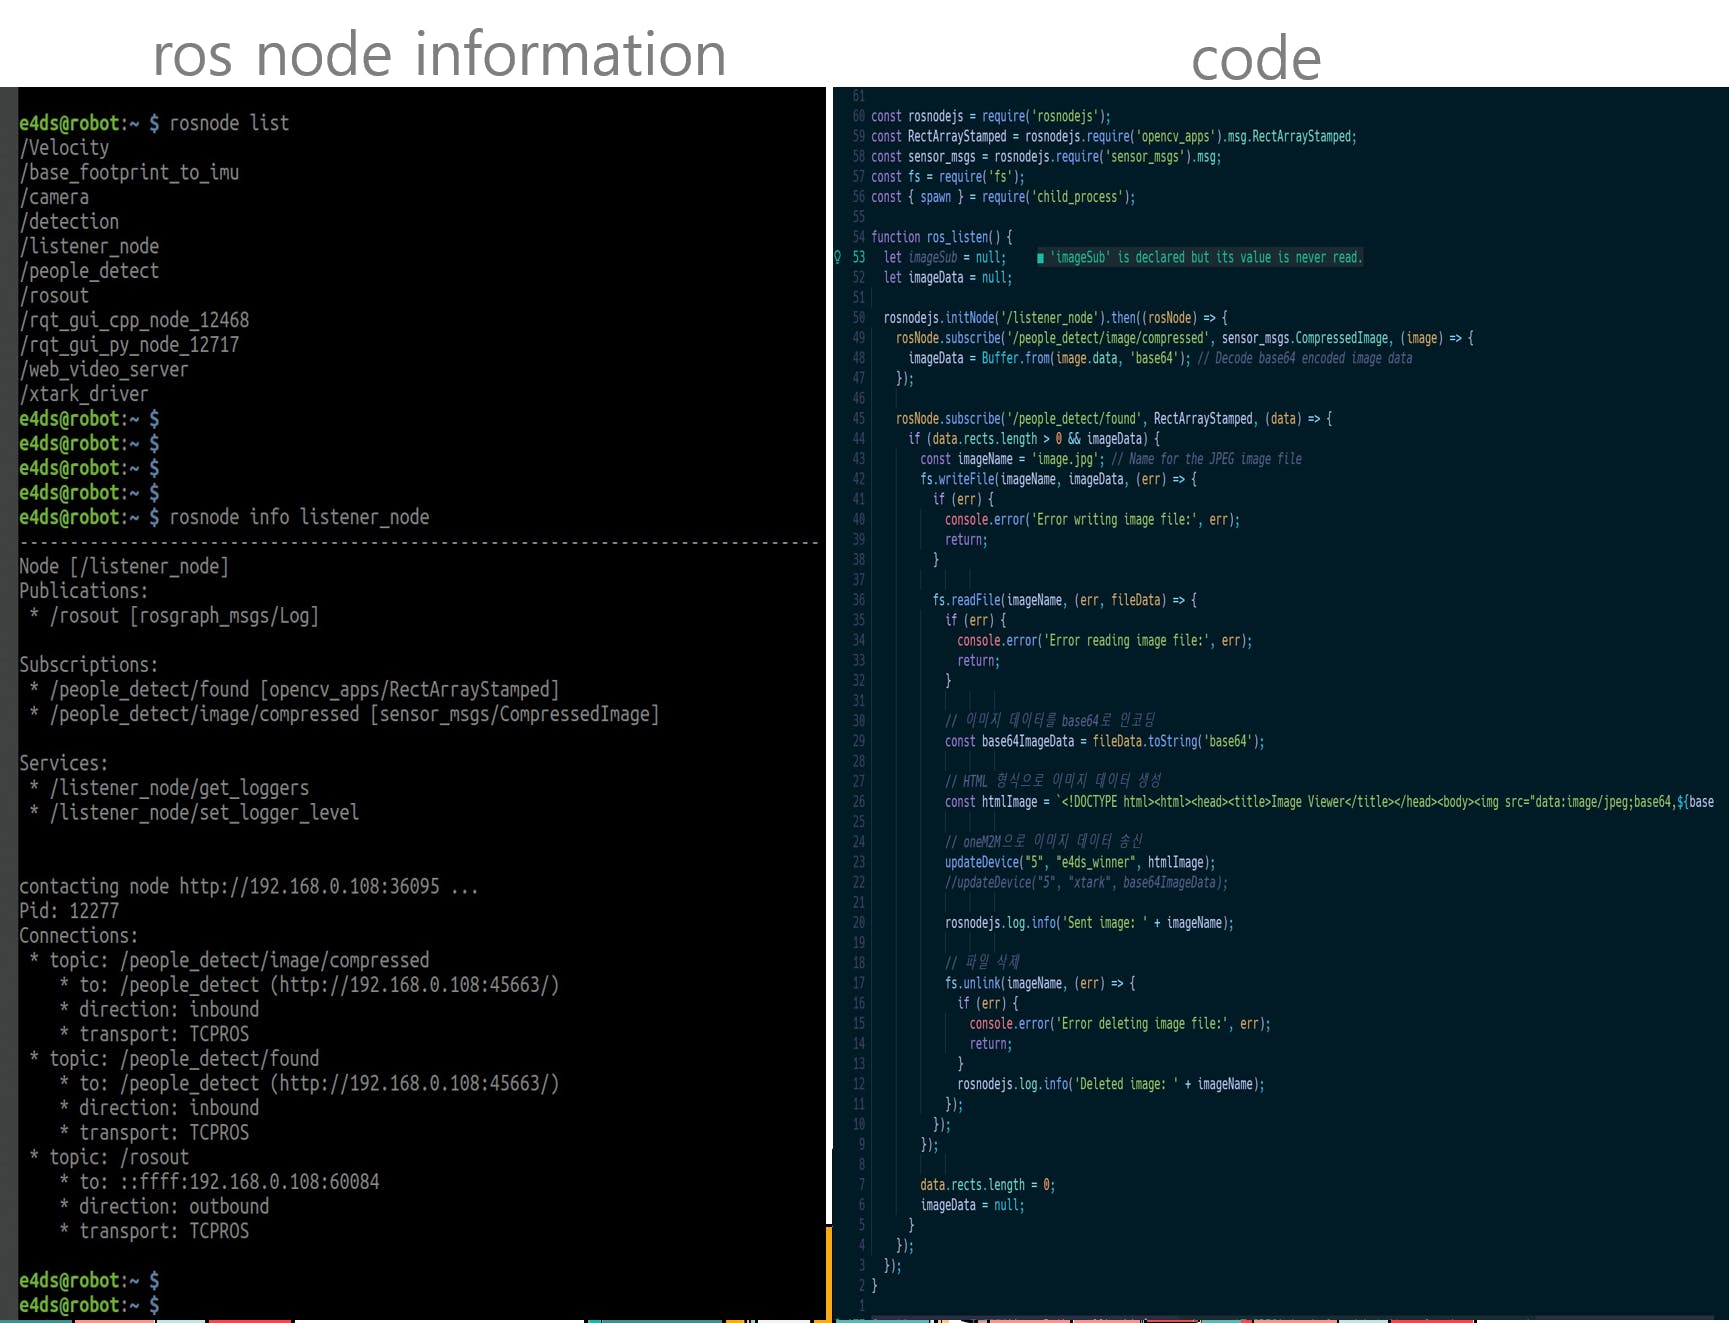Click the /rqt_gui_cpp_node_12468 entry
This screenshot has width=1729, height=1323.
pyautogui.click(x=134, y=320)
